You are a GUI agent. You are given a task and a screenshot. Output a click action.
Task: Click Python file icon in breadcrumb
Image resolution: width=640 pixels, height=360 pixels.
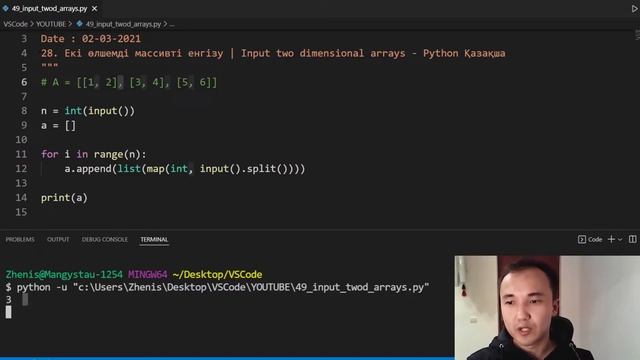[x=79, y=24]
